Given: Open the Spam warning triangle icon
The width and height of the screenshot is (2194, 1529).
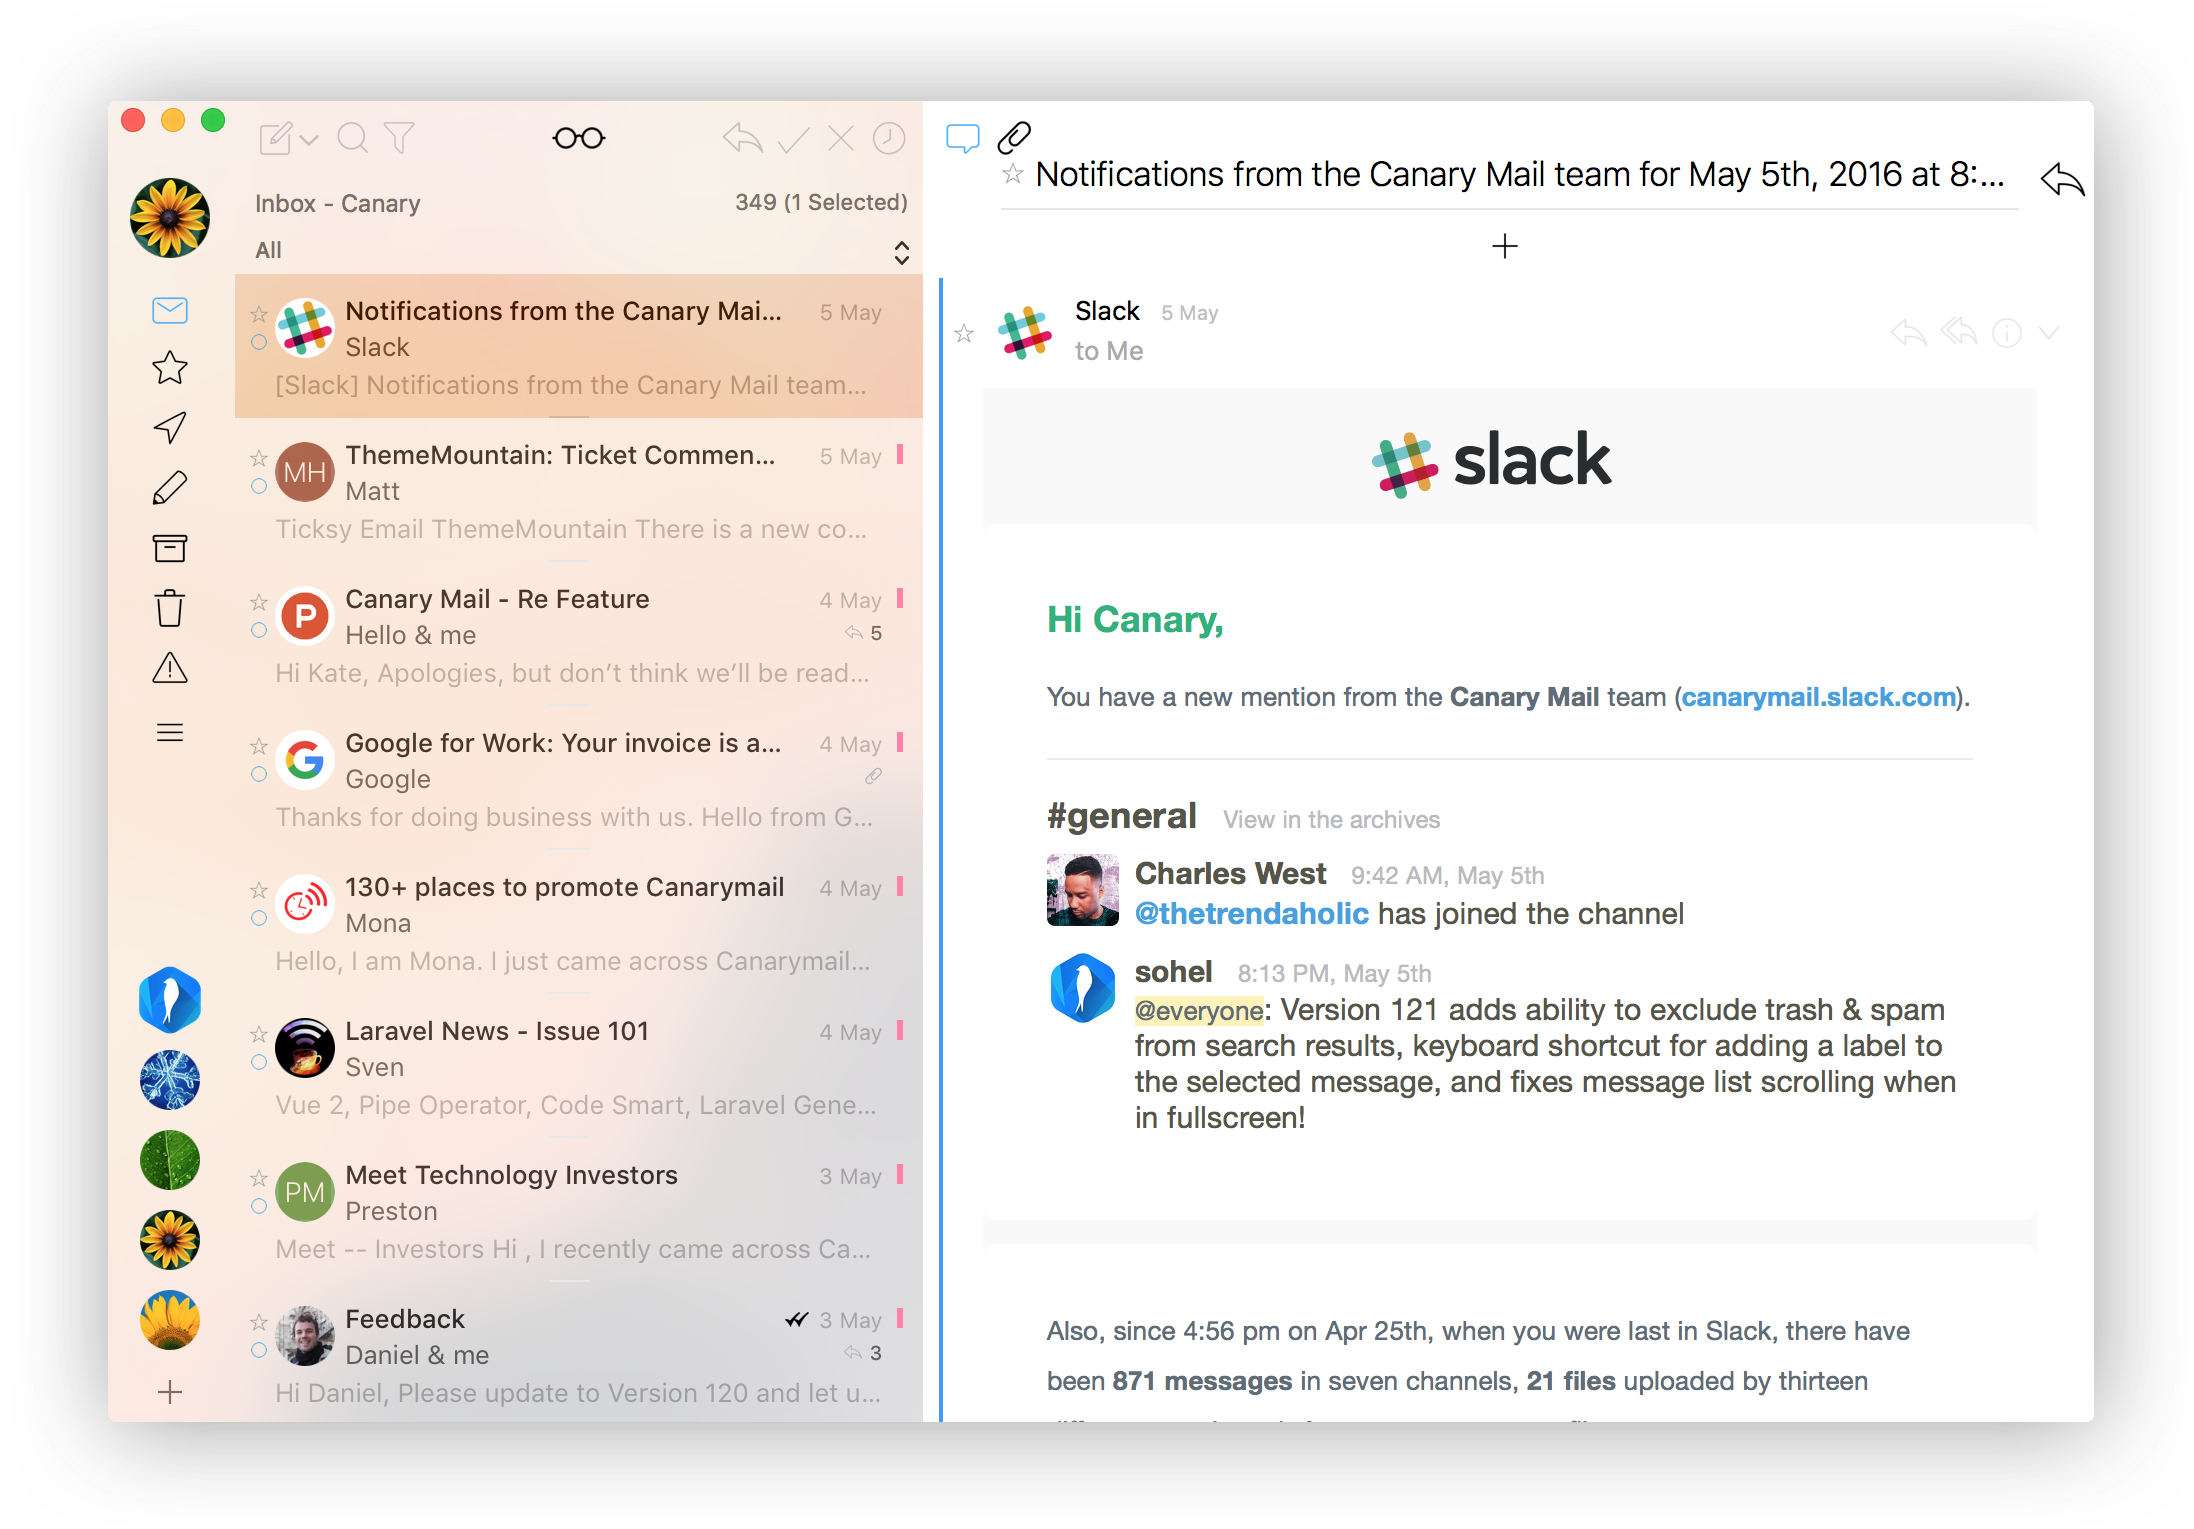Looking at the screenshot, I should click(x=170, y=668).
